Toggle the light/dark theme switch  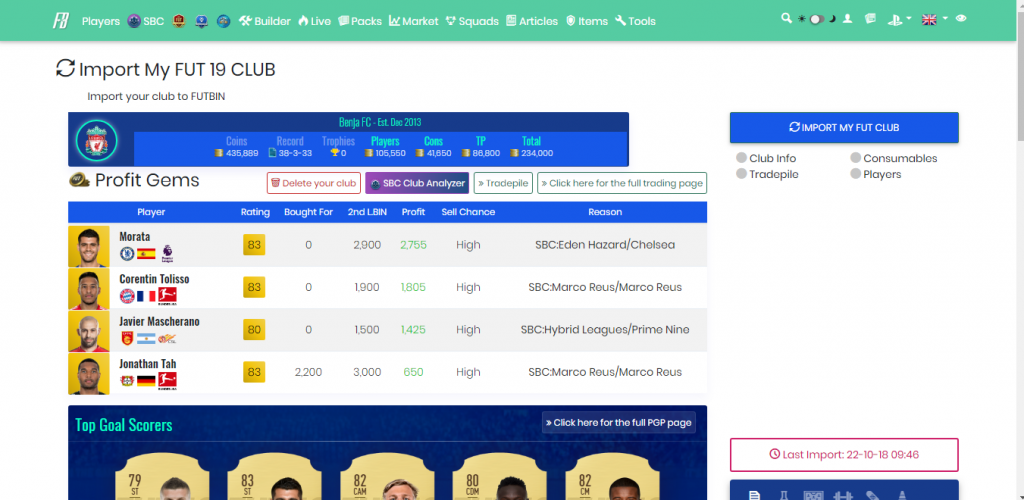point(816,20)
